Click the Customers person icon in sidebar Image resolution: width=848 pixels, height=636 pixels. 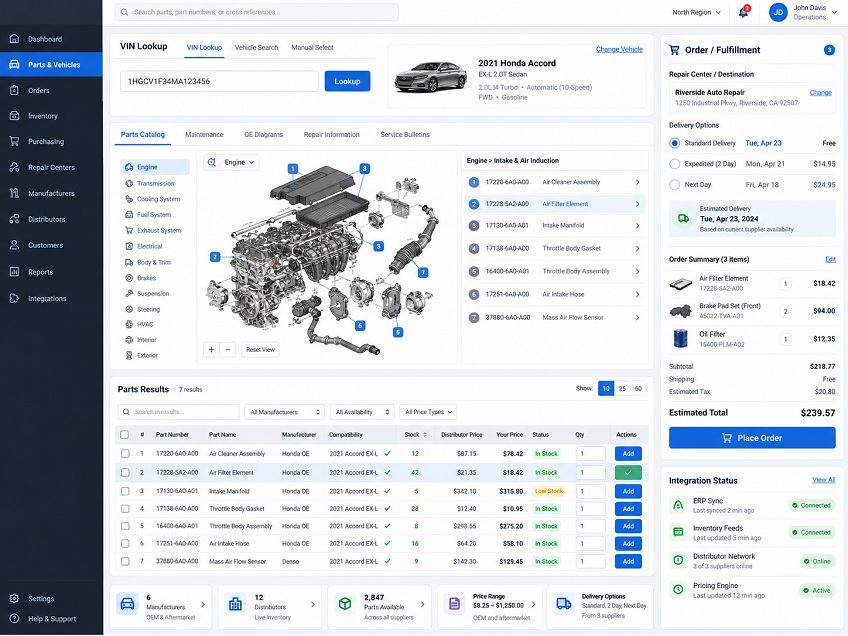(15, 245)
